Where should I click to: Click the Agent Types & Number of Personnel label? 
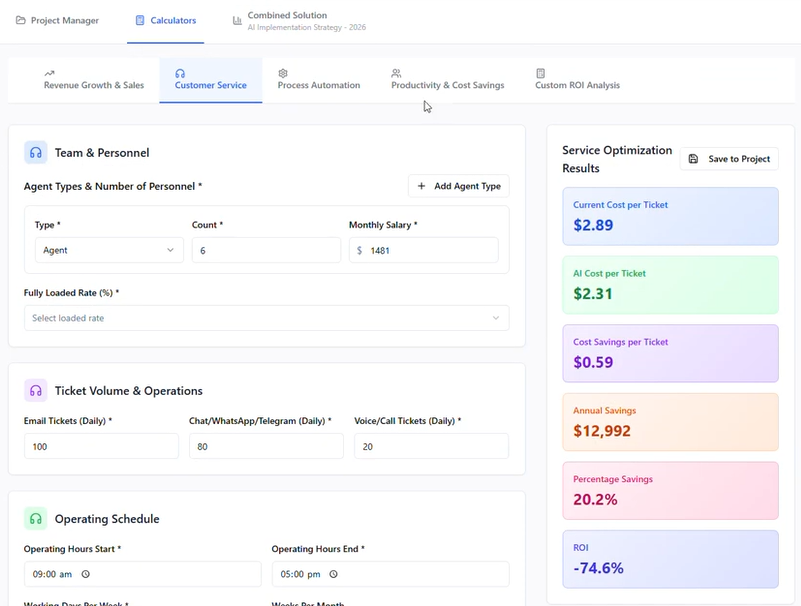(113, 187)
